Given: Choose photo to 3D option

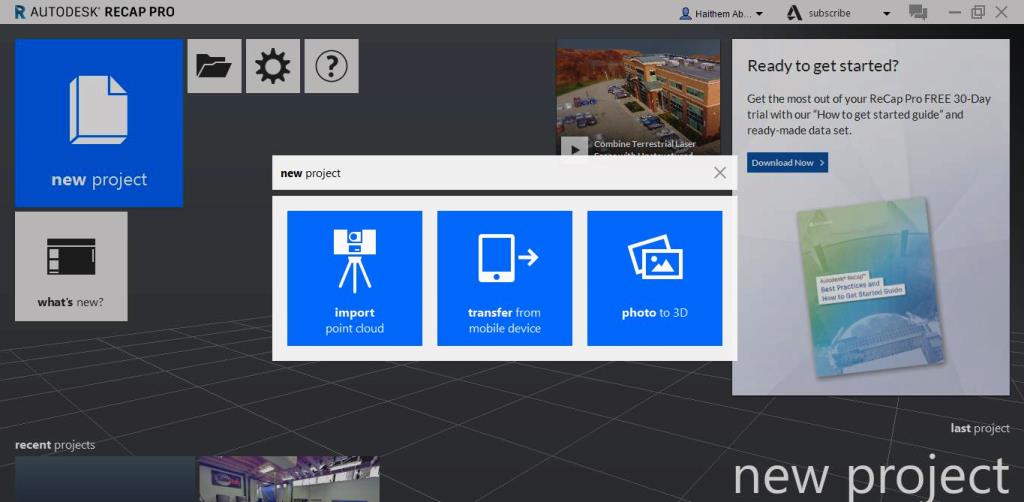Looking at the screenshot, I should [x=655, y=278].
